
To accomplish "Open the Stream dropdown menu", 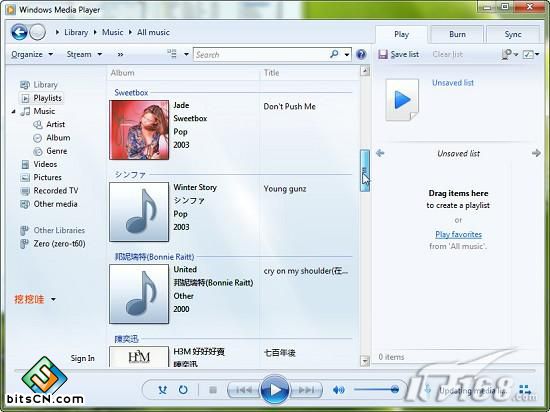I will [84, 54].
